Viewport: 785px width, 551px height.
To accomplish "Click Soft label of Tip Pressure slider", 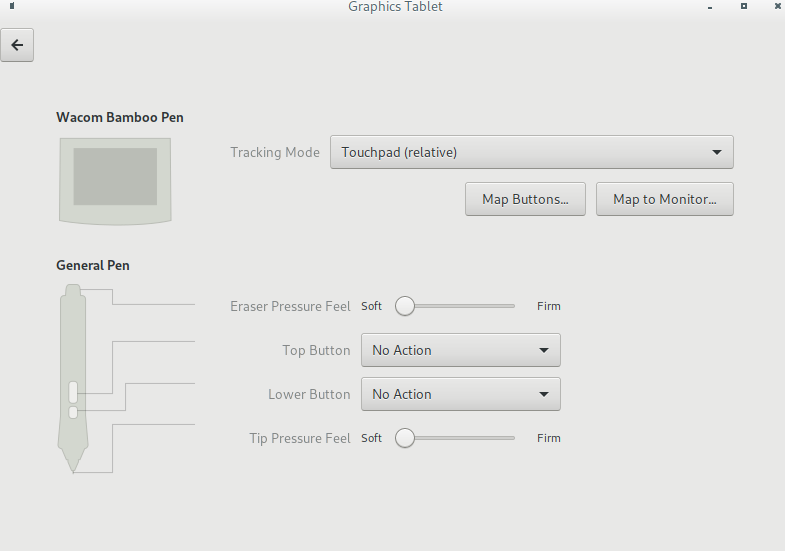I will point(371,438).
